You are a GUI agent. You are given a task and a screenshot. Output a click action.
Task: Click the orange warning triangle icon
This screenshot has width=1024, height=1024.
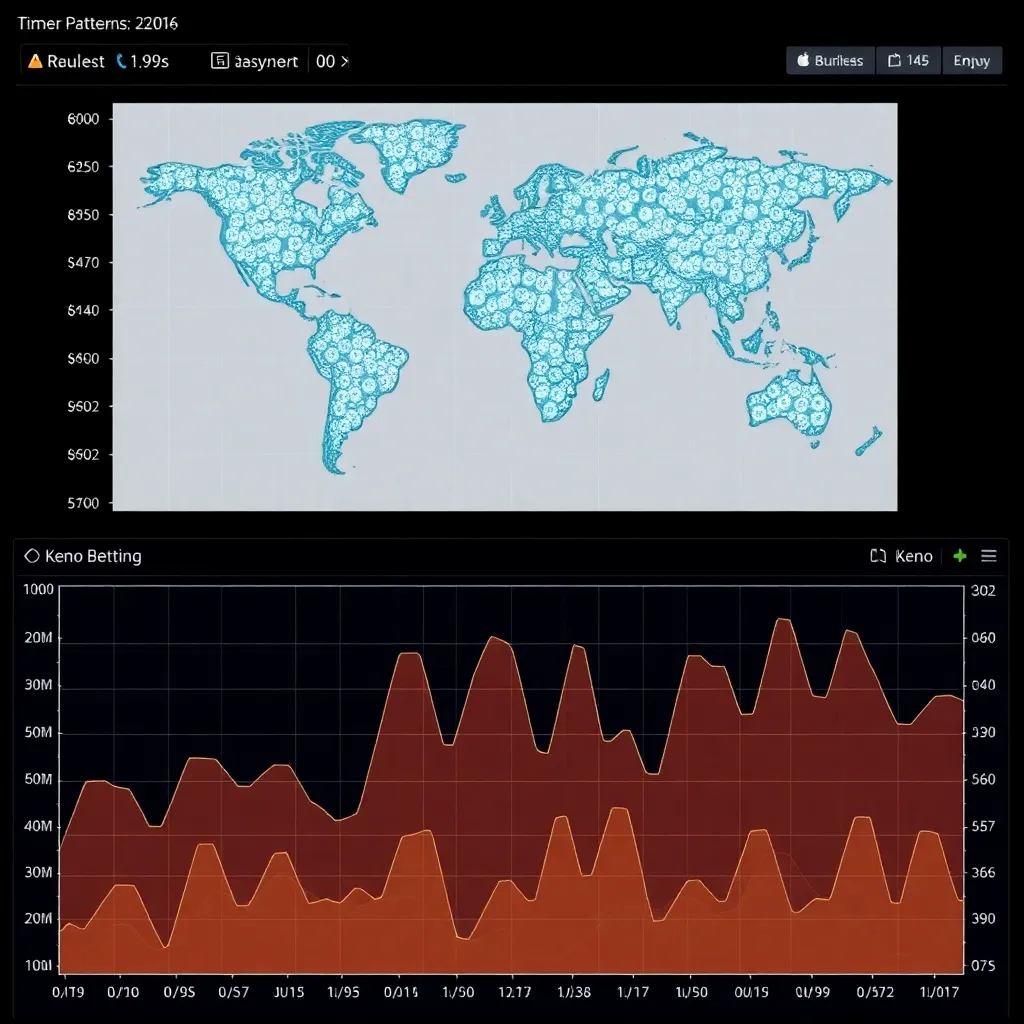[35, 61]
